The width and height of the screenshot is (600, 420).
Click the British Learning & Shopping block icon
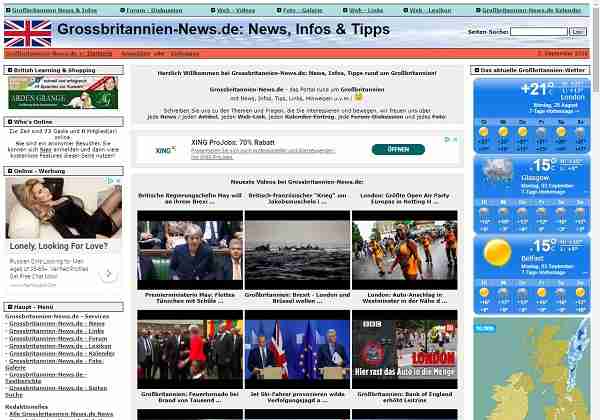click(x=10, y=70)
